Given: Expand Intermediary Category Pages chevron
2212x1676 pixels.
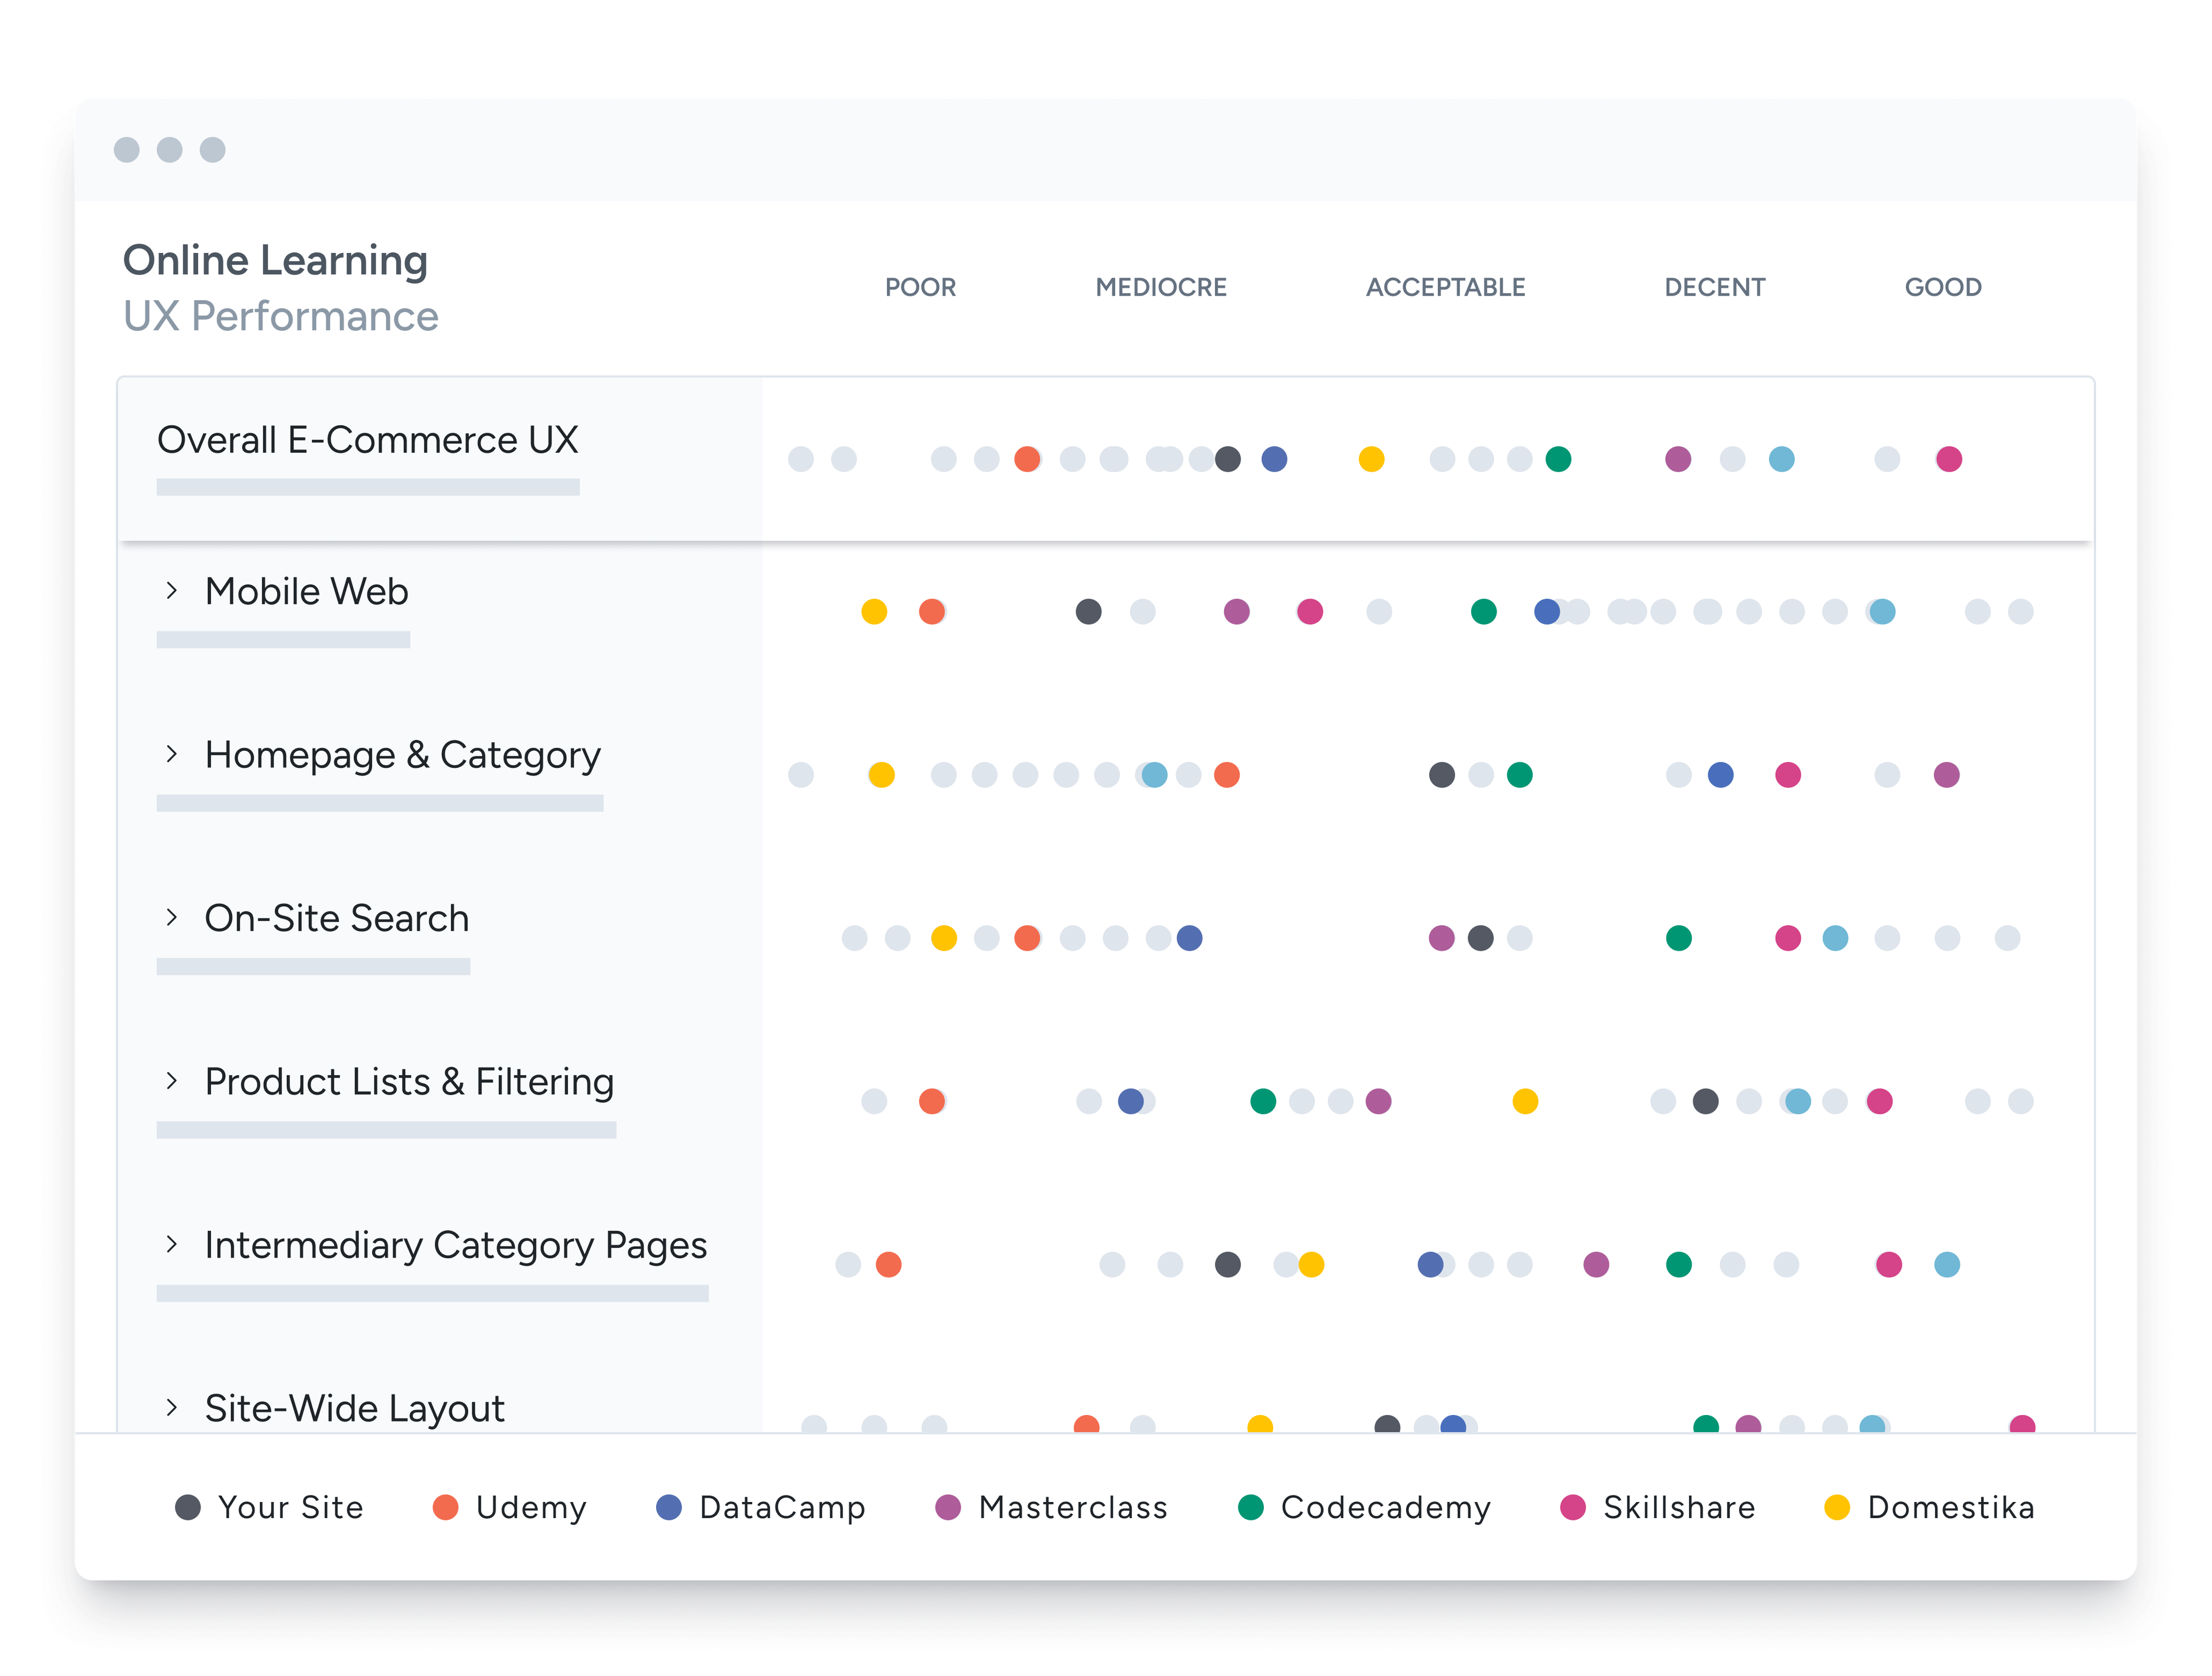Looking at the screenshot, I should [172, 1244].
